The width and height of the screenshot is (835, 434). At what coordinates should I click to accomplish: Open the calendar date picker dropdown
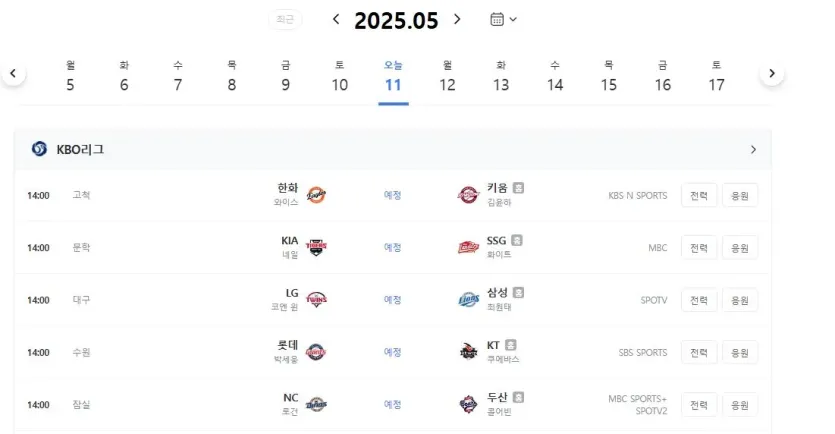tap(503, 19)
